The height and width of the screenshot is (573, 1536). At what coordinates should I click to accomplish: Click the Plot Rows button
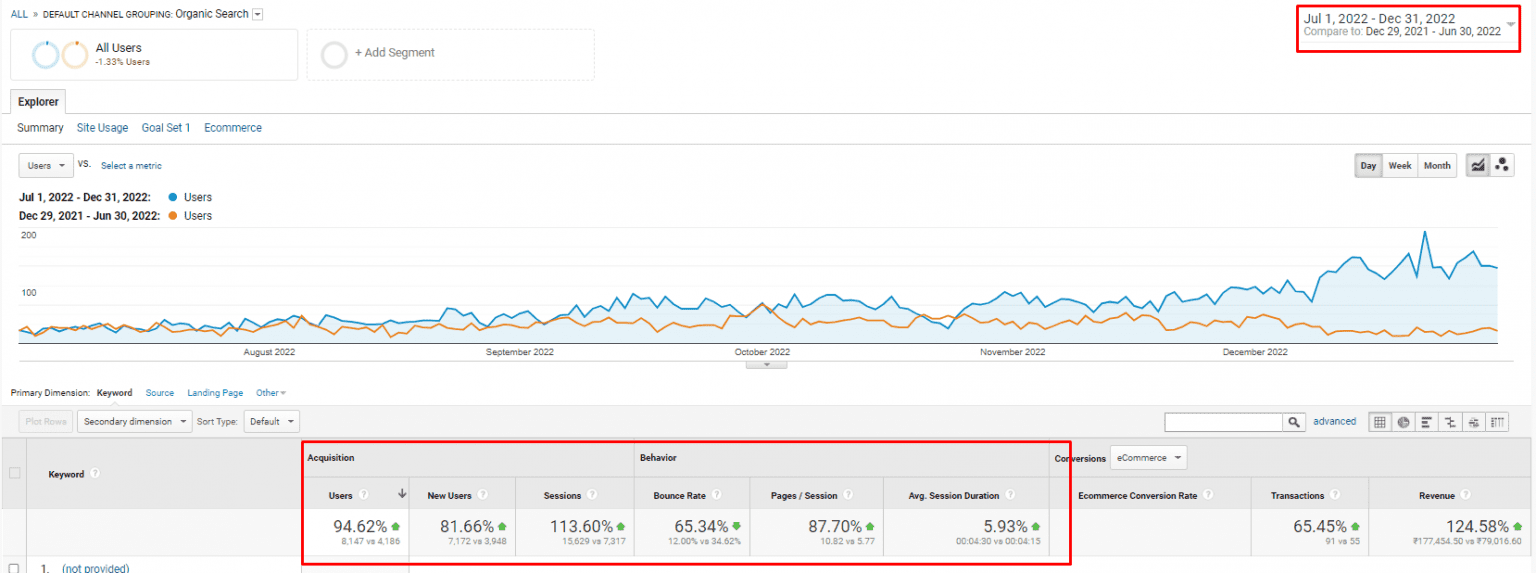tap(45, 422)
